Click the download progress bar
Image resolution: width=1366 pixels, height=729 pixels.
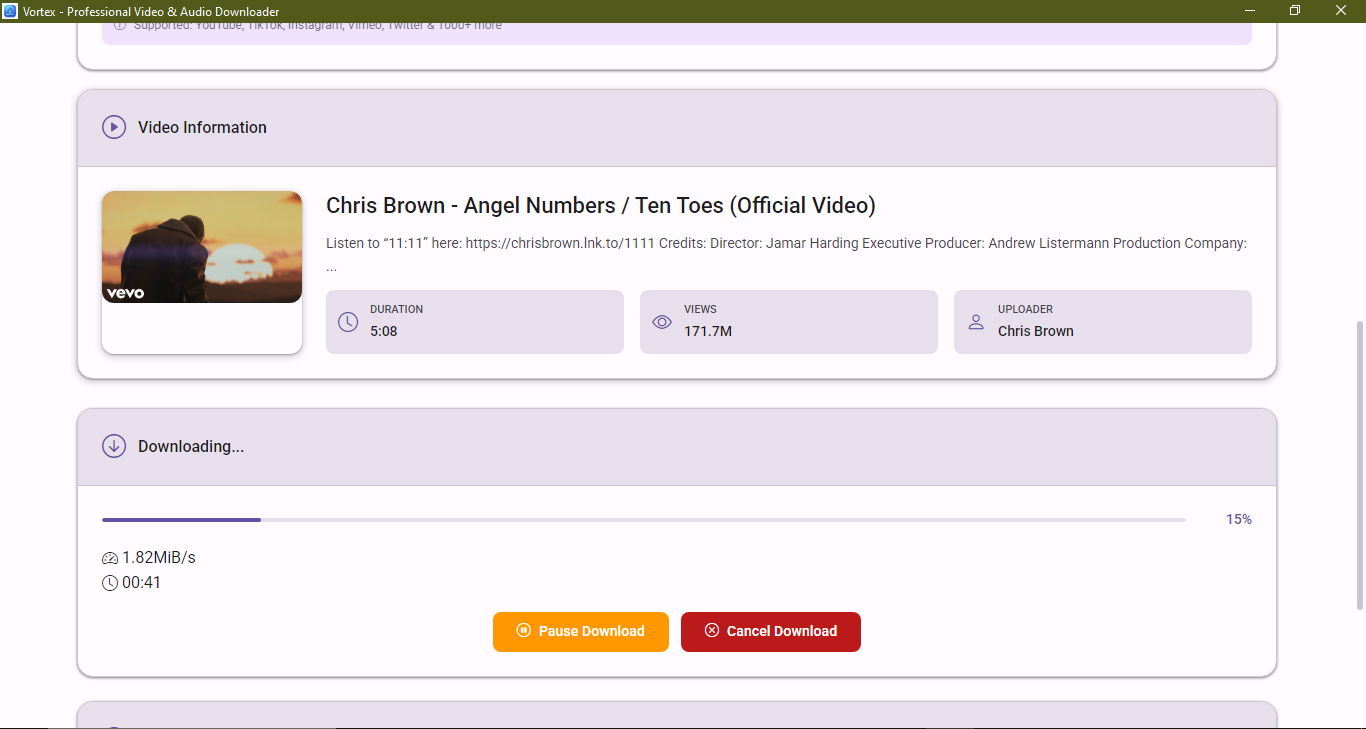(643, 520)
